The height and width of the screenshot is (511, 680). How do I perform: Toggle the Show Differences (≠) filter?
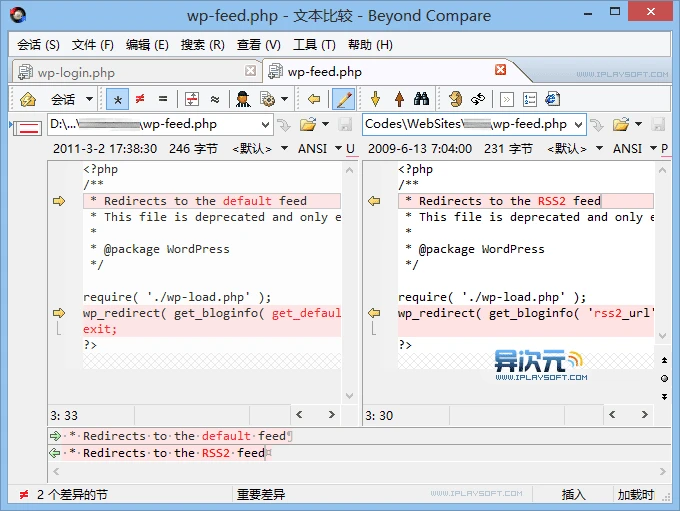pyautogui.click(x=140, y=99)
